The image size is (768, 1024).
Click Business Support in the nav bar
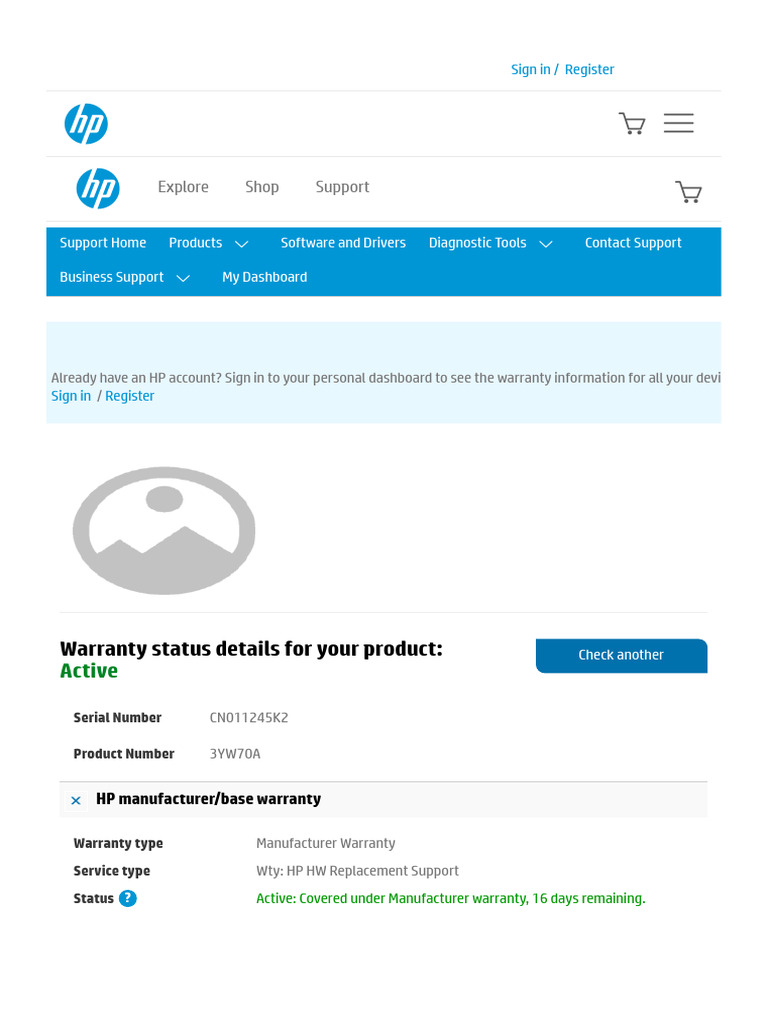pos(112,278)
